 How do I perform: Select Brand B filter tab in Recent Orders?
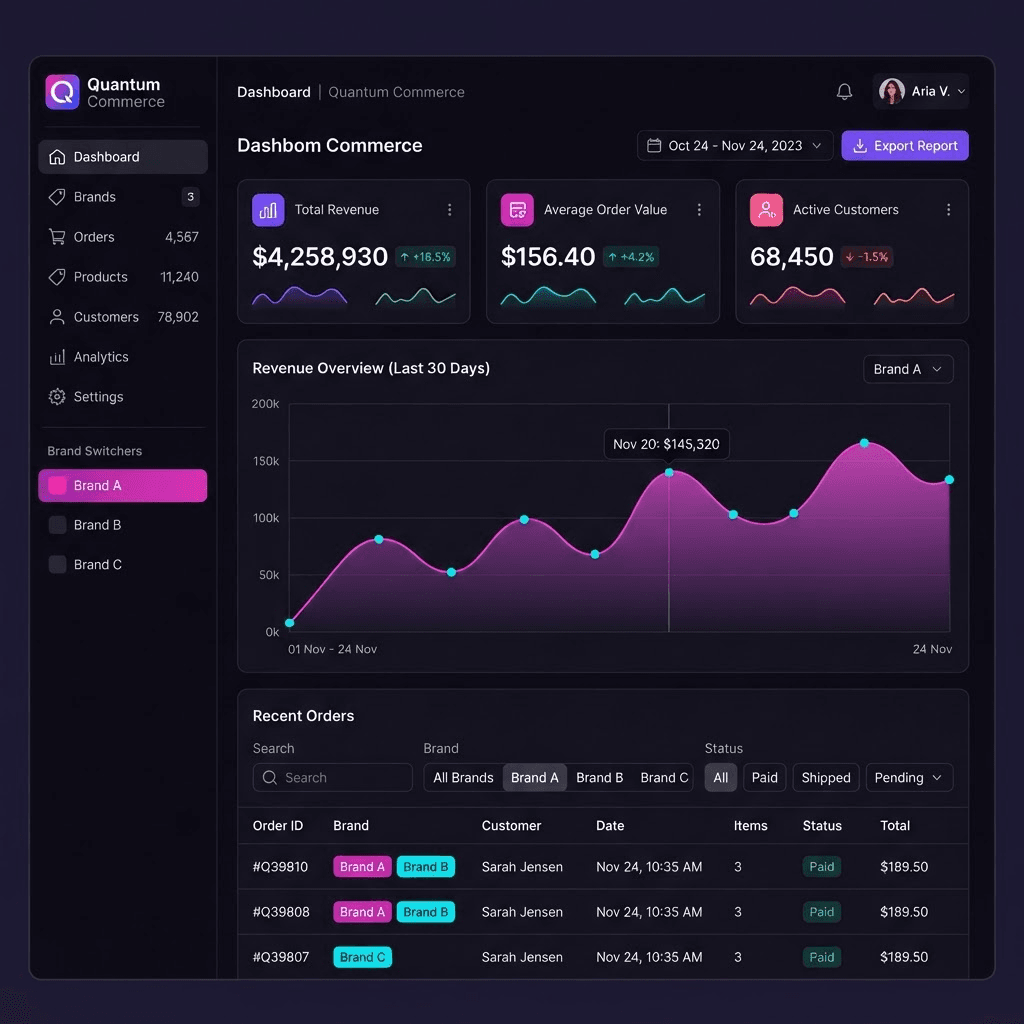tap(600, 777)
